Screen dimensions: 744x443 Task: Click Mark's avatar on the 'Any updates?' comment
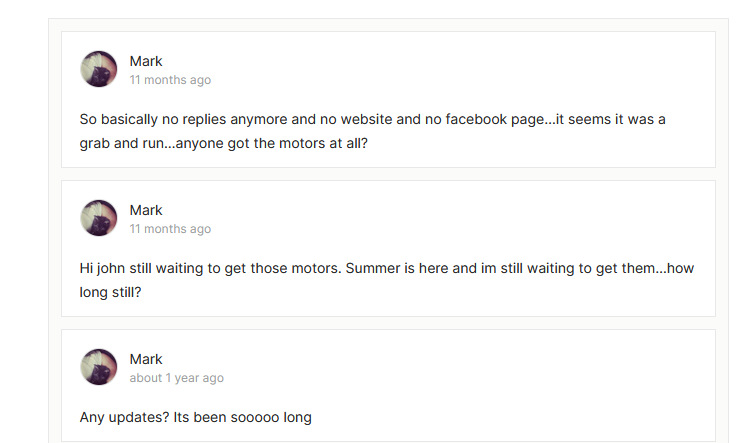pyautogui.click(x=99, y=367)
